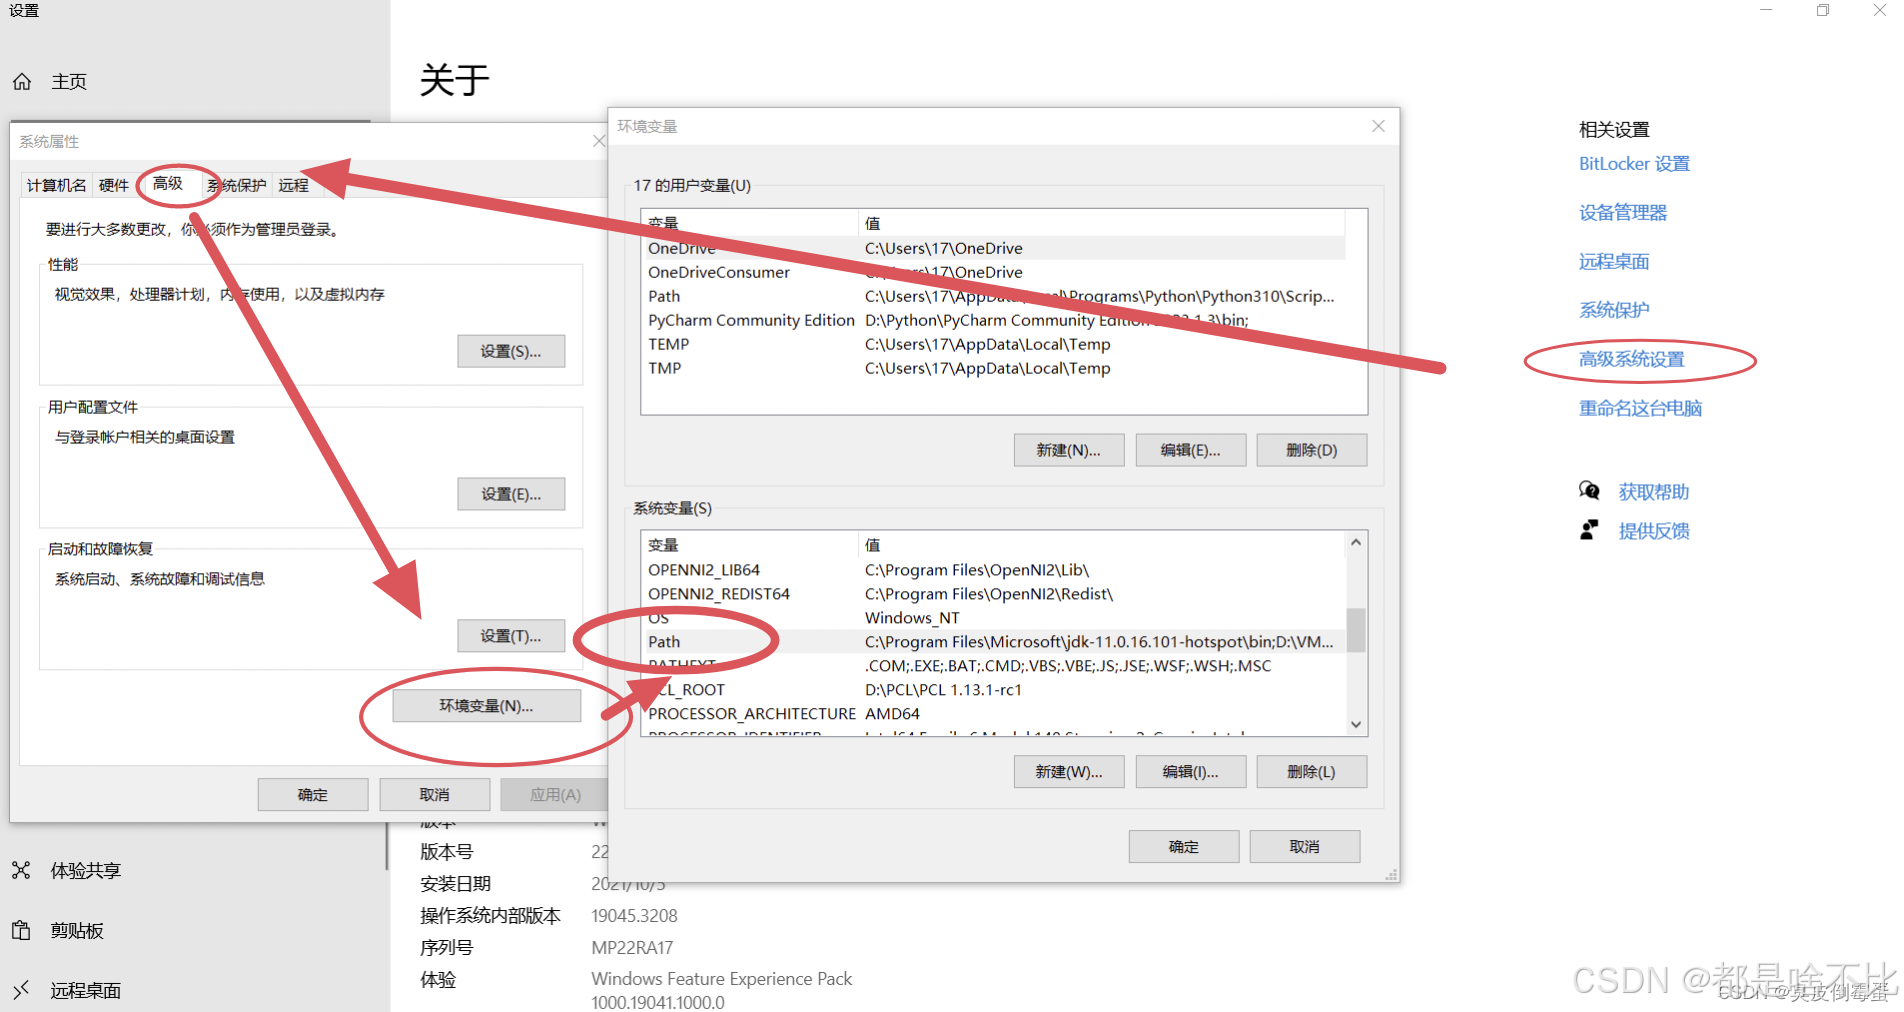Click the 环境变量(N)... button
Screen dimensions: 1904x1012
point(486,705)
